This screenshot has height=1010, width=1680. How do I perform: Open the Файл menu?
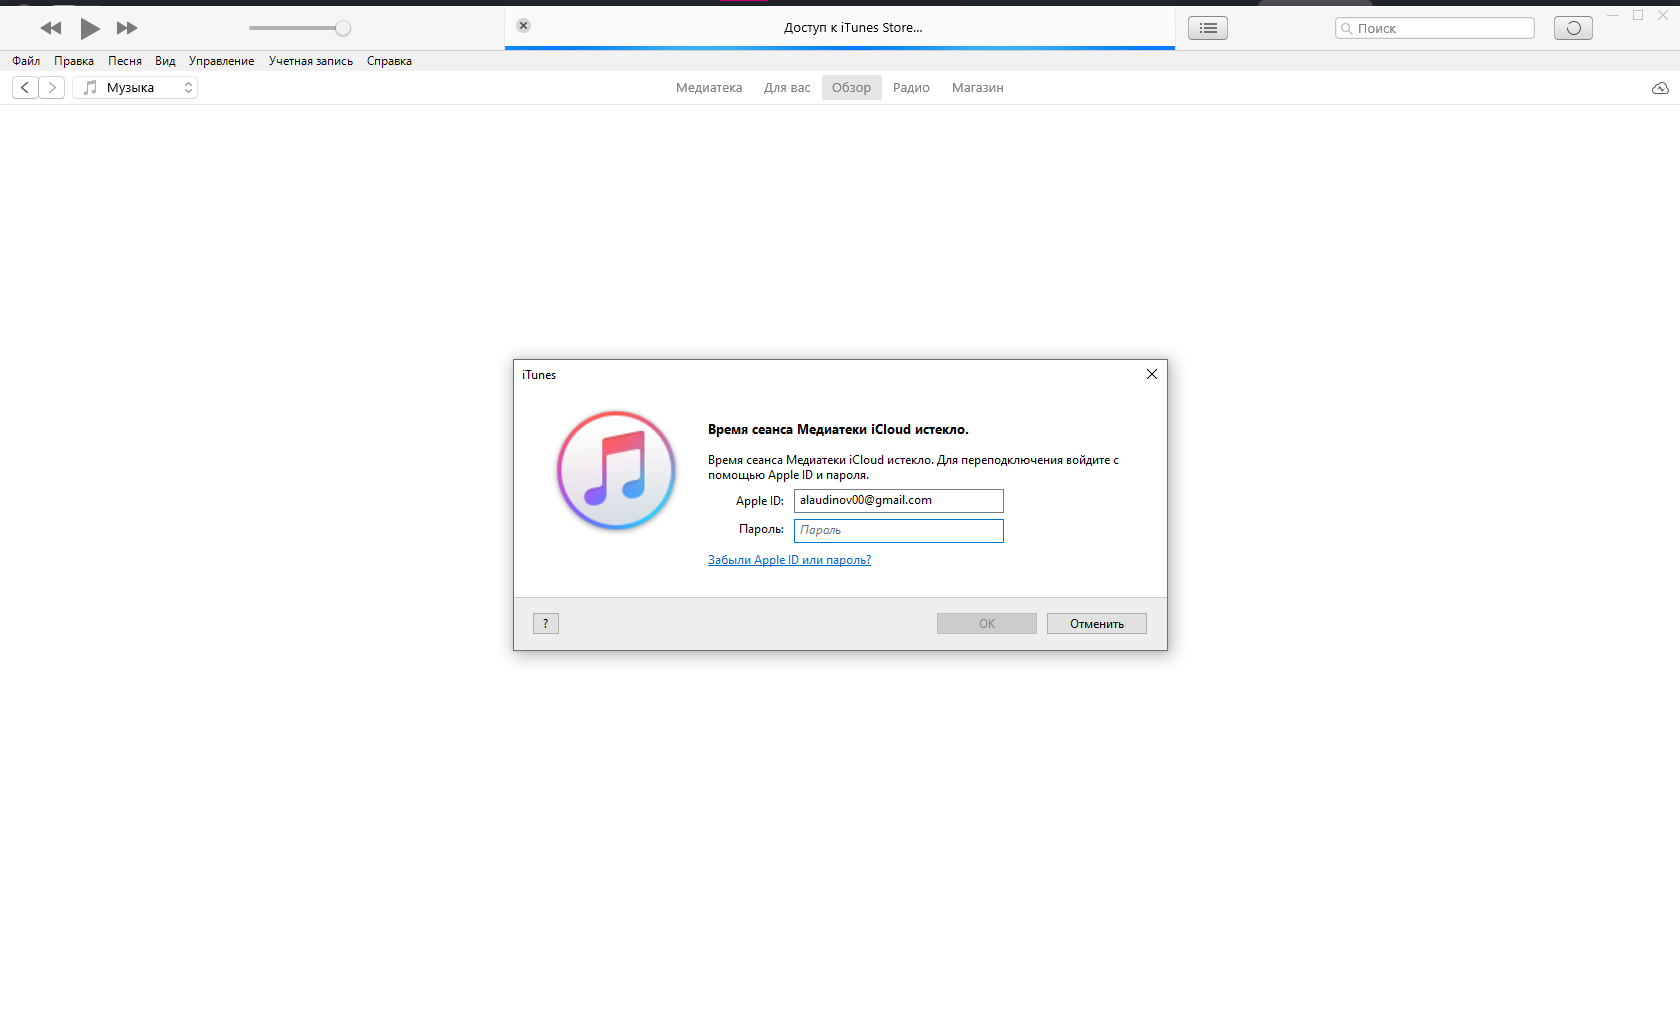[26, 61]
